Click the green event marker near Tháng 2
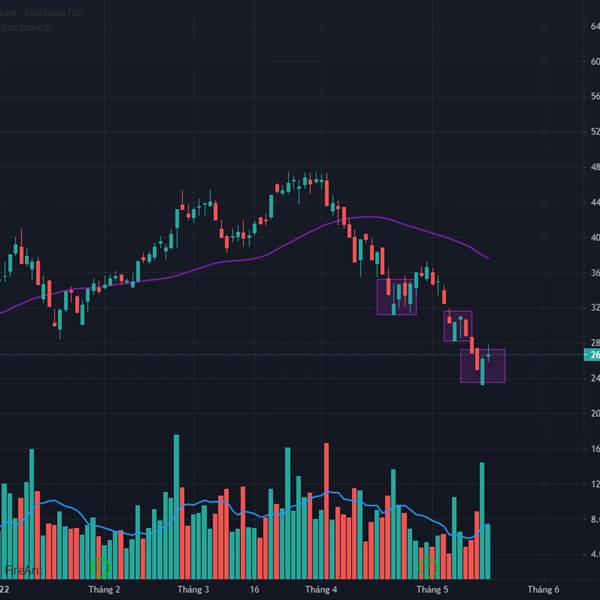600x600 pixels. click(x=100, y=568)
